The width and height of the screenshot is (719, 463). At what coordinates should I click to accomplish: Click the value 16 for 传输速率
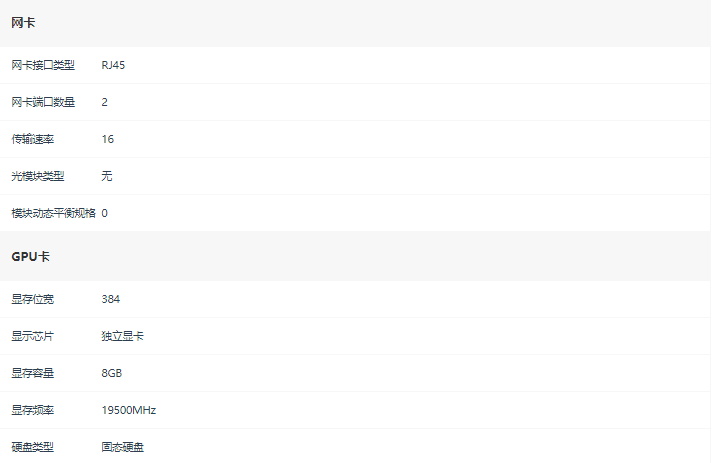click(x=108, y=139)
